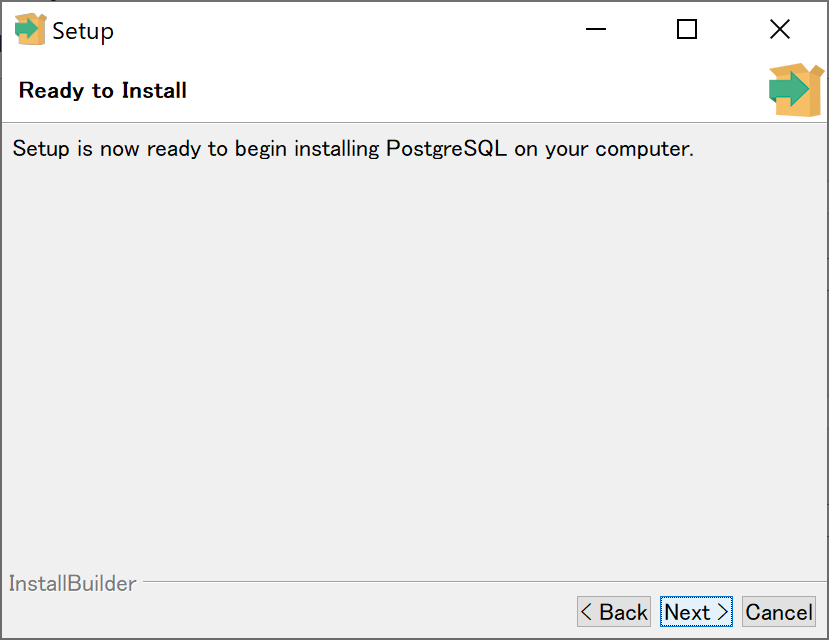Click the white header bar beside the logo
The height and width of the screenshot is (640, 829).
[450, 89]
